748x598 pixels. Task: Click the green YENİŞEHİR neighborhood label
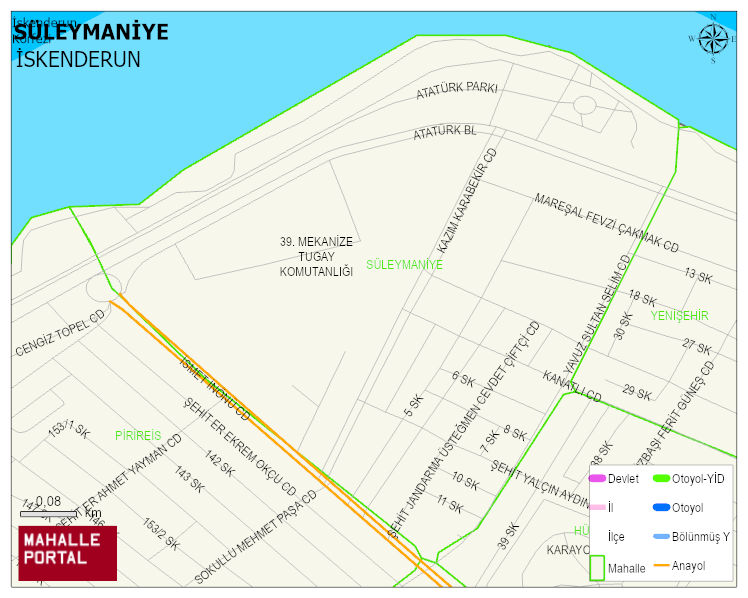(x=679, y=316)
